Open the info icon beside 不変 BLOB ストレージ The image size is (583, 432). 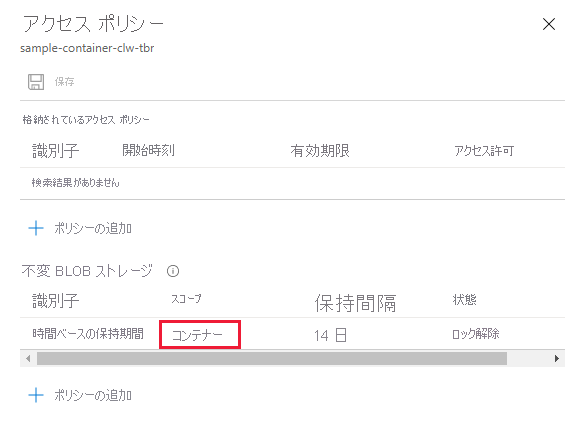point(173,271)
